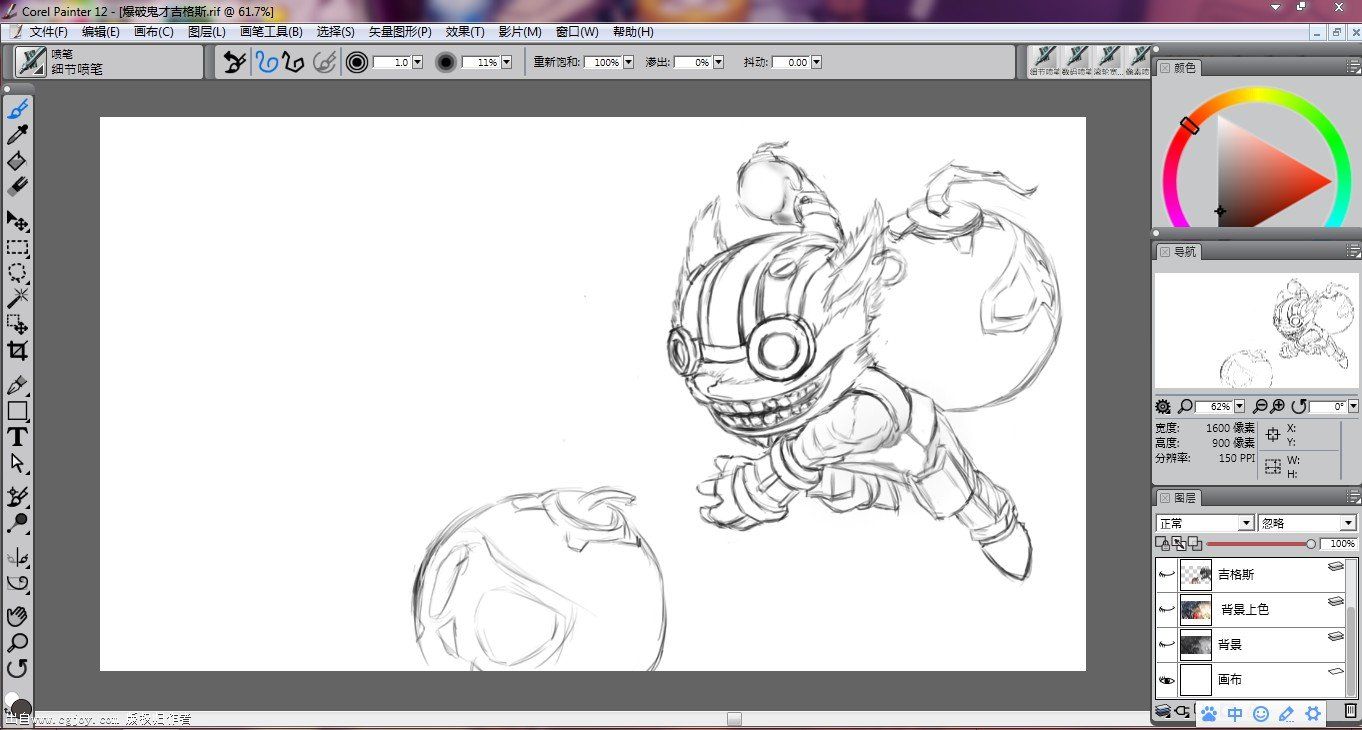Open the brush size dropdown

pos(417,62)
